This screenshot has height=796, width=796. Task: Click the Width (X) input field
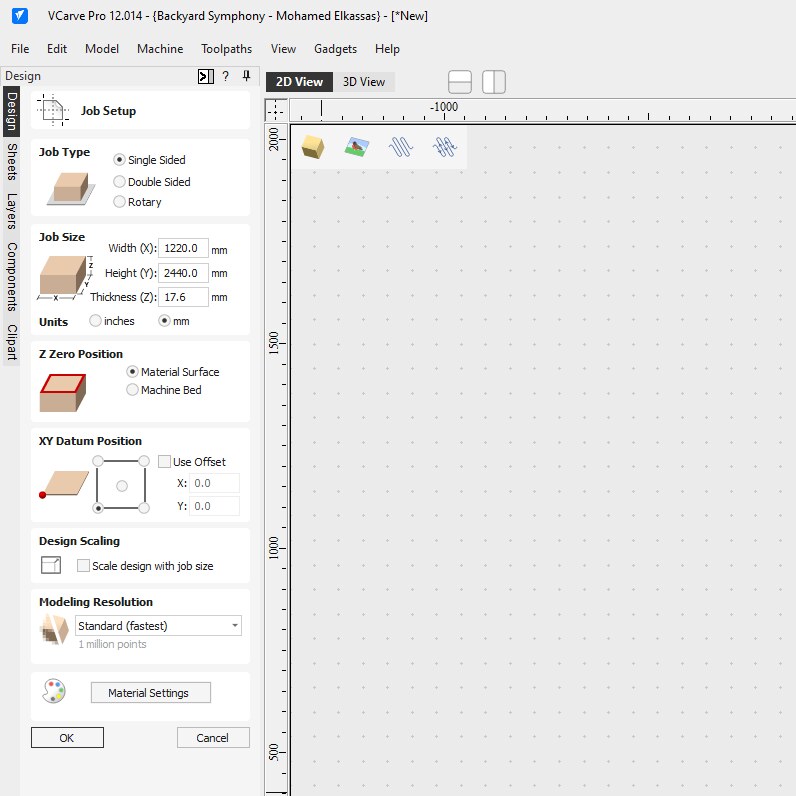(183, 248)
